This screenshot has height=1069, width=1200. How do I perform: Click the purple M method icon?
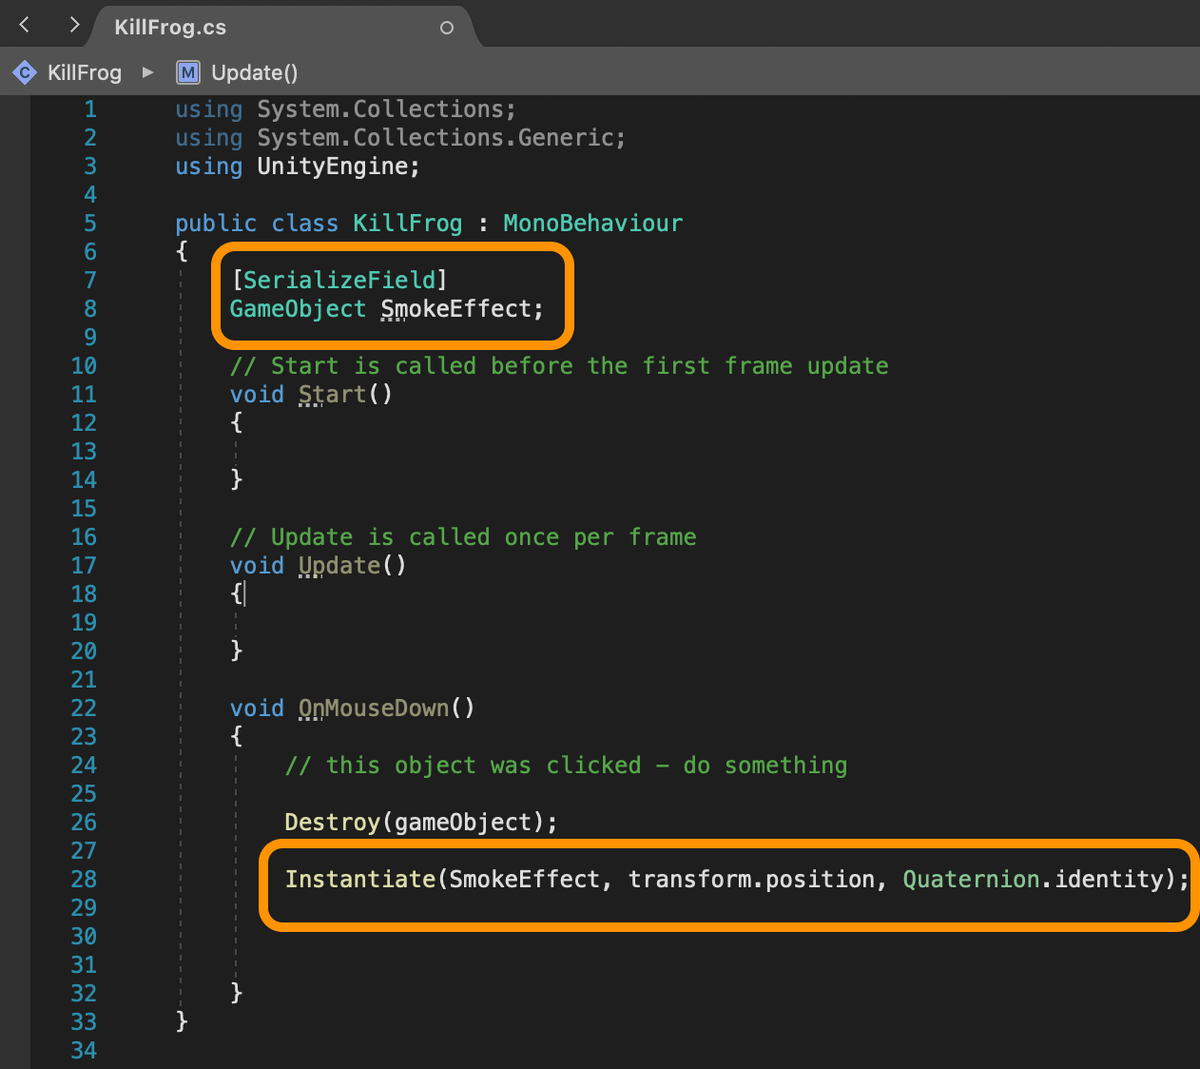(x=187, y=73)
